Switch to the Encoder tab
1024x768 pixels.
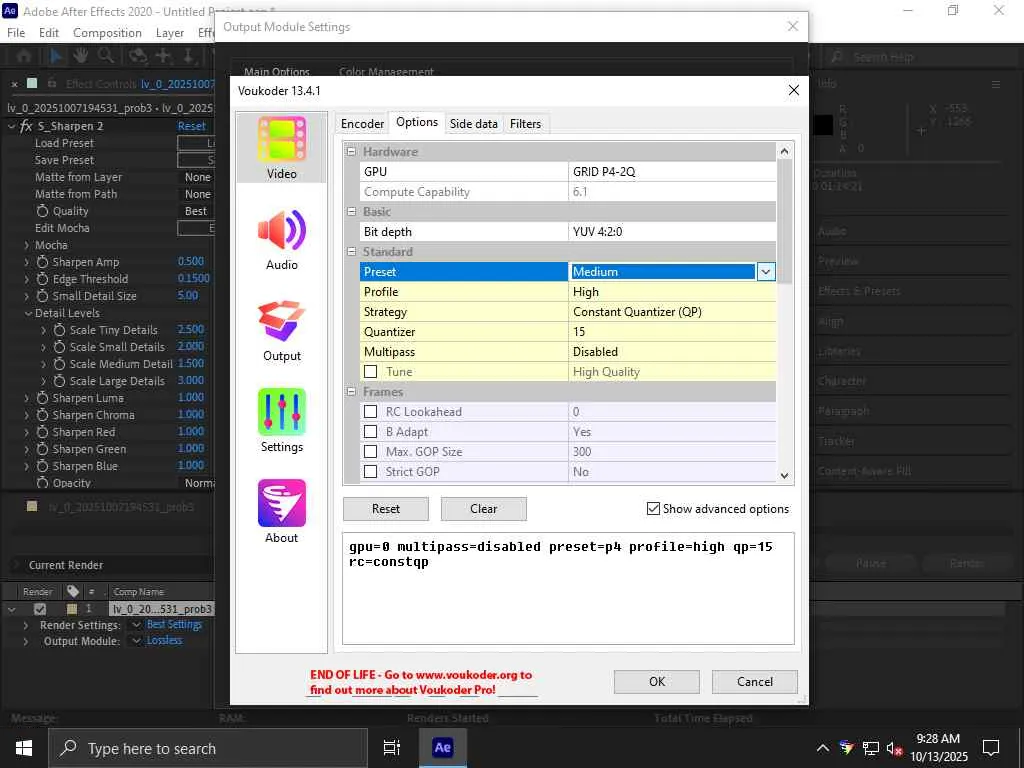(x=362, y=123)
